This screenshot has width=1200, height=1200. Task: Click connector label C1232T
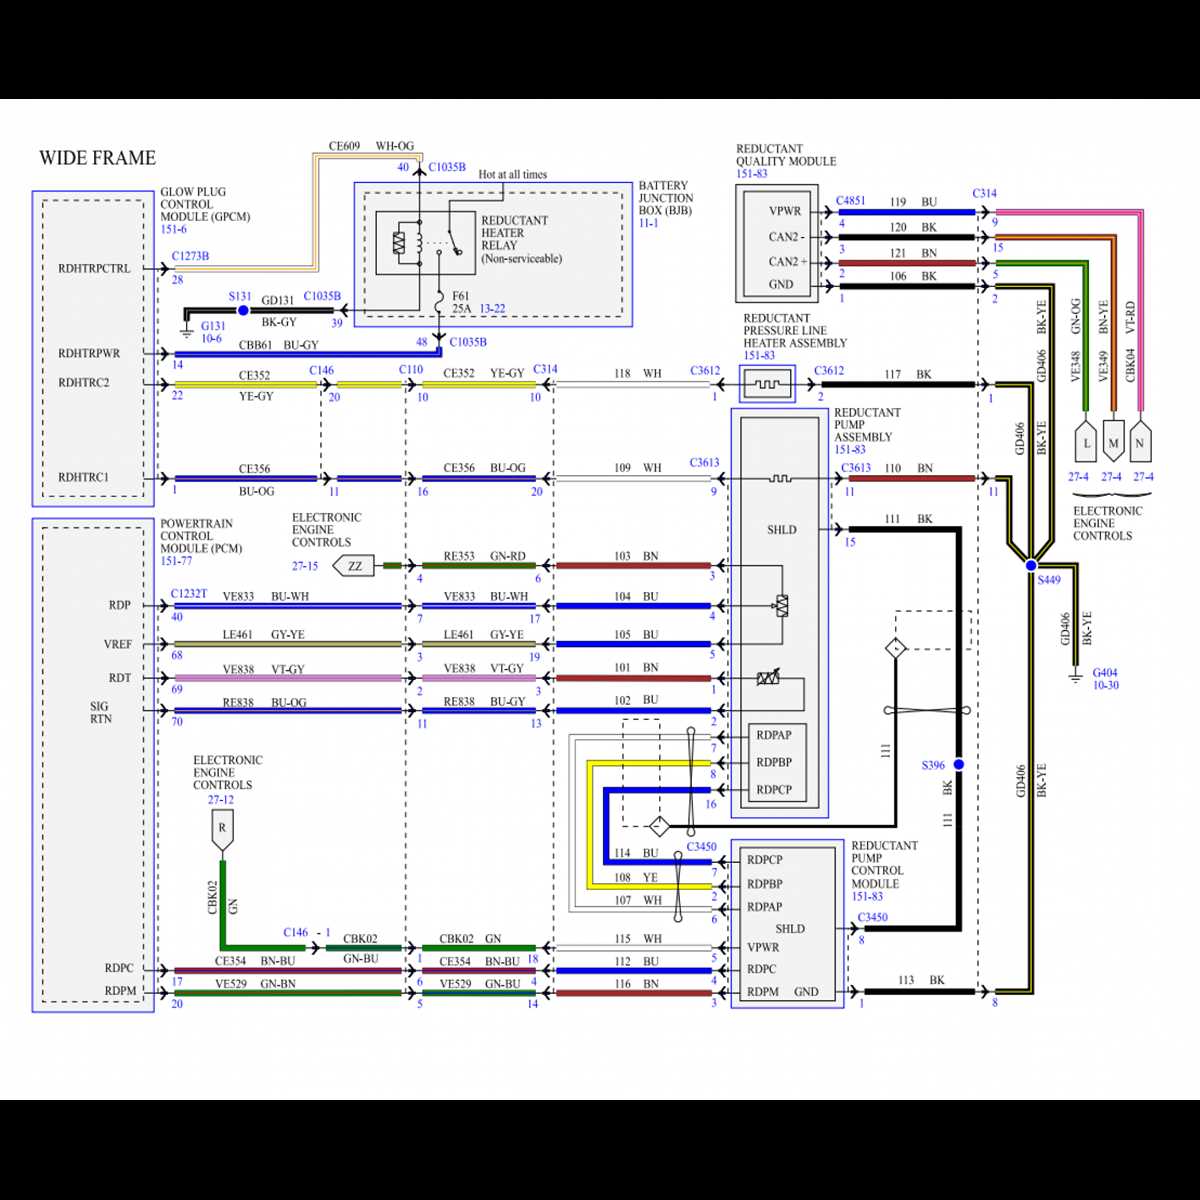click(x=189, y=593)
